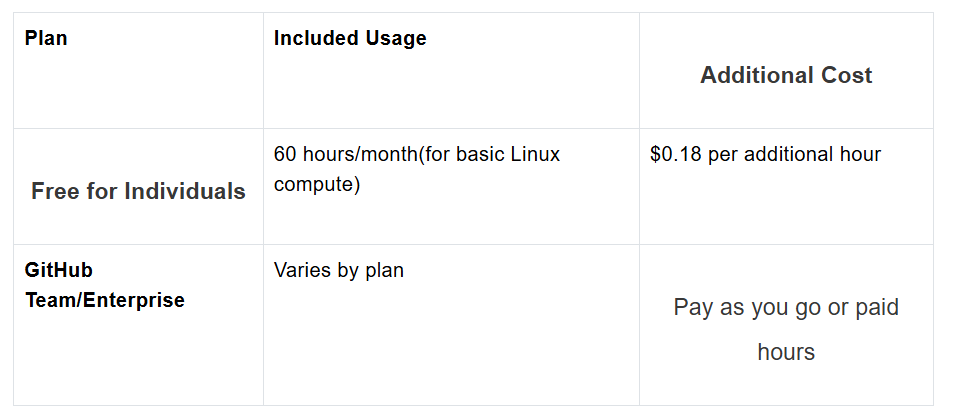This screenshot has width=957, height=415.
Task: Click the 'Plan' column header
Action: [46, 38]
